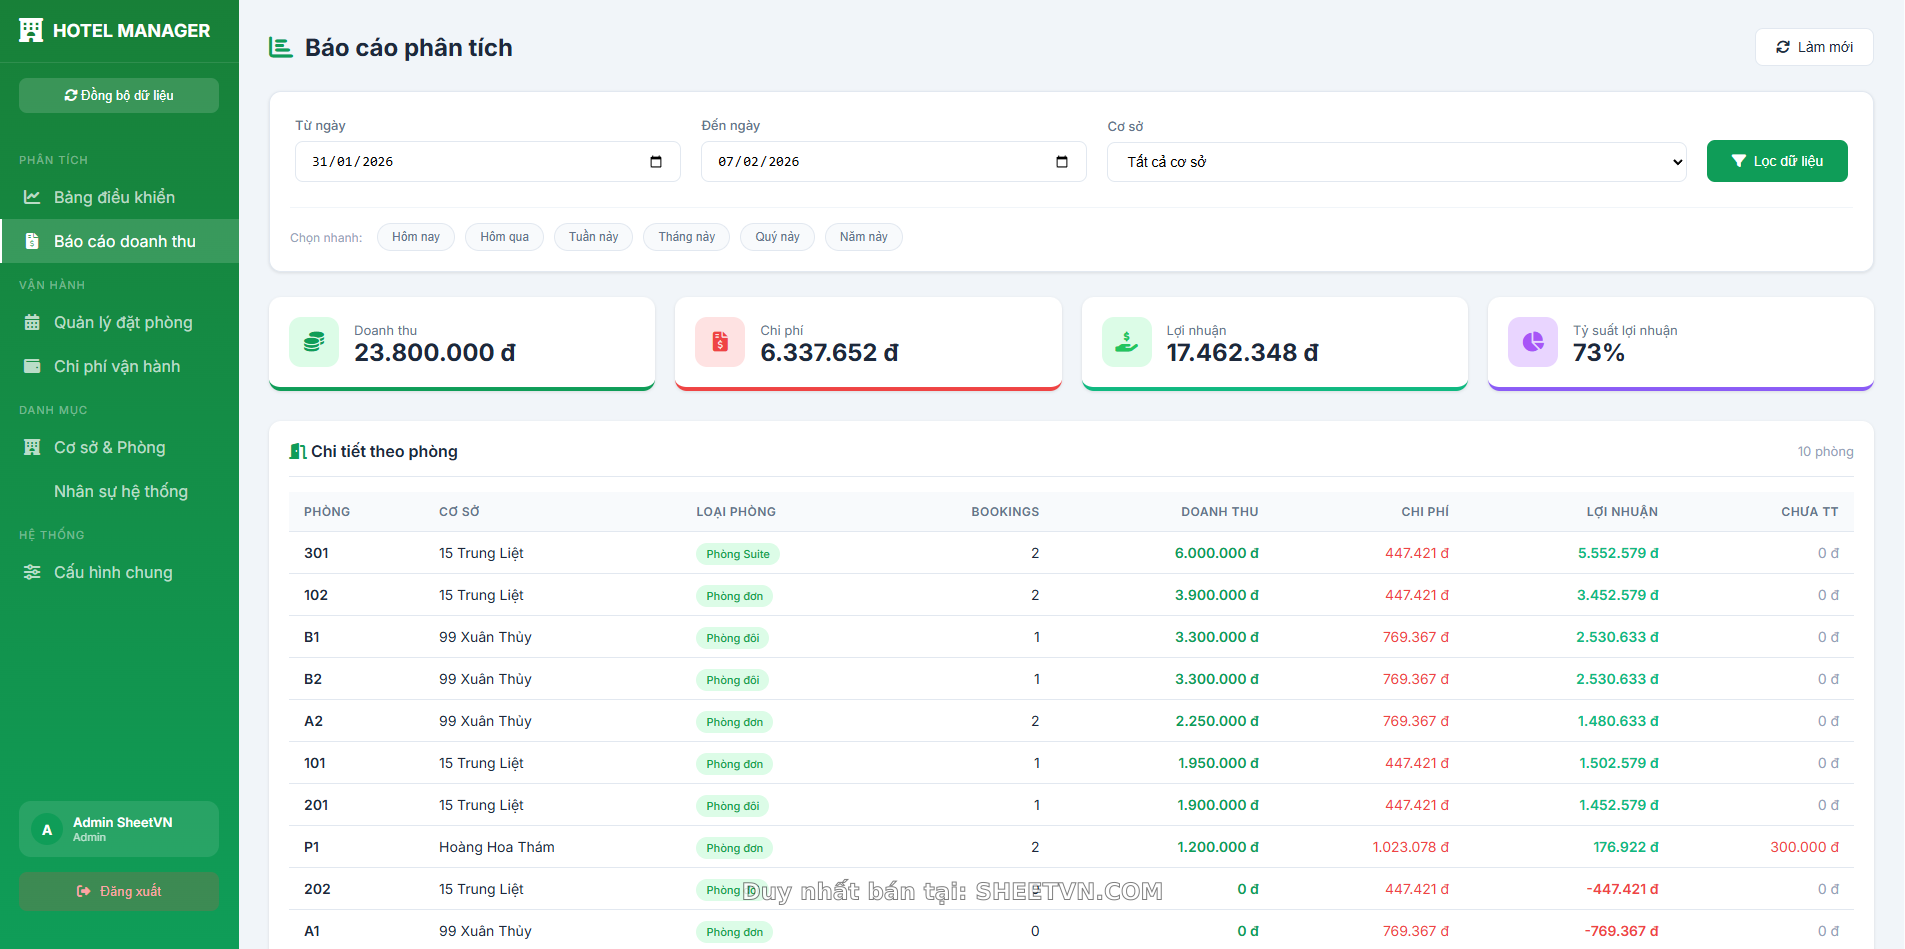Click the Làm mới refresh button
The image size is (1905, 949).
1813,47
